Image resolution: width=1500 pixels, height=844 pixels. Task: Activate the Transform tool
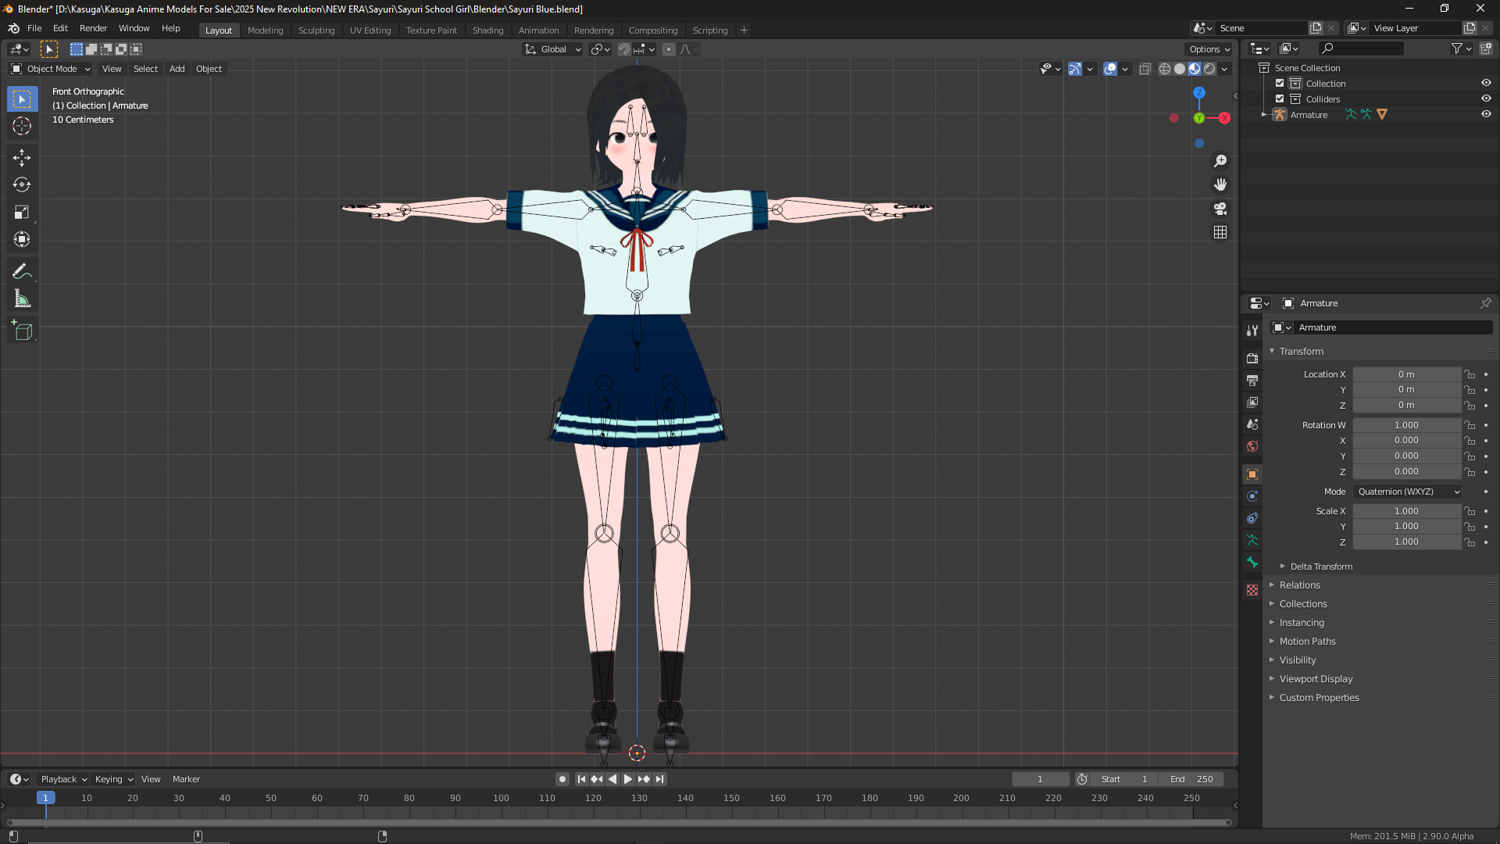[x=22, y=239]
